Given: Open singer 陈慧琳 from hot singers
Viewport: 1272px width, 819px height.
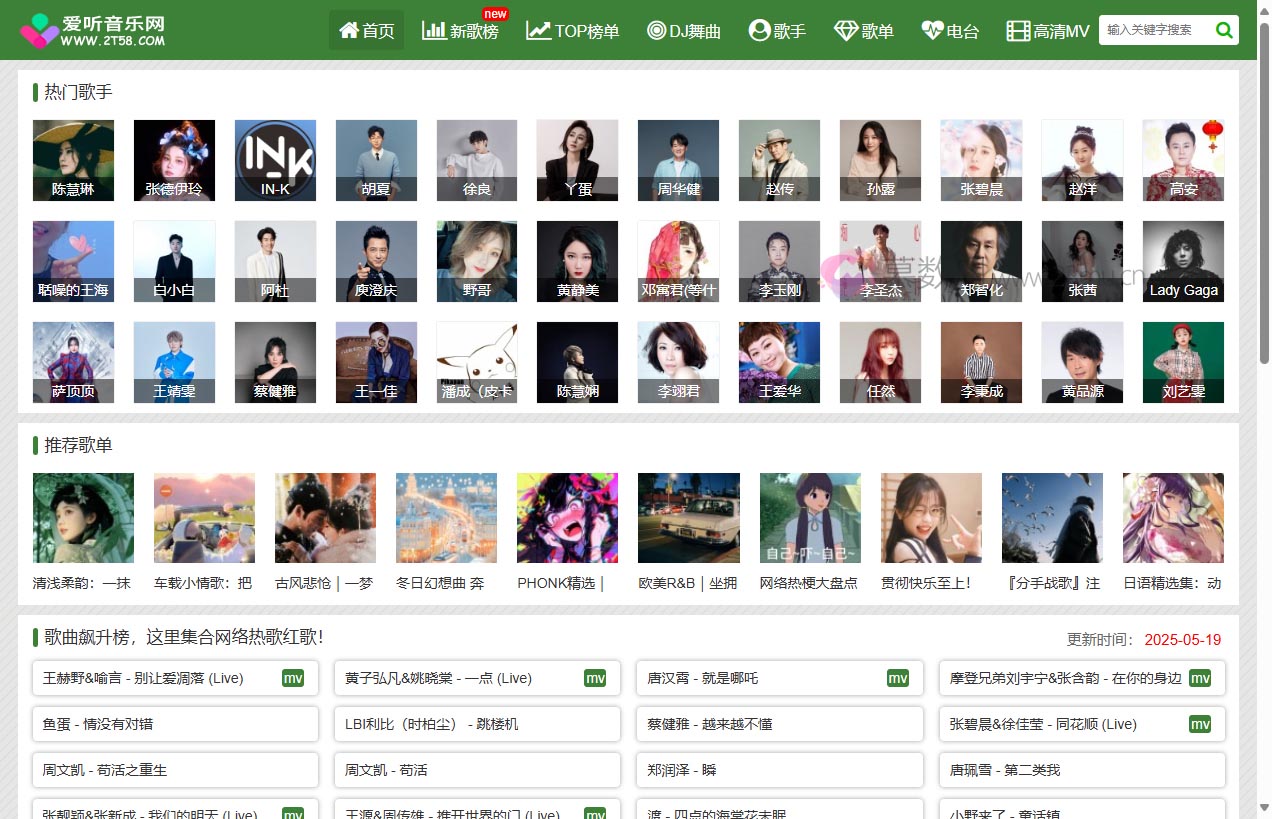Looking at the screenshot, I should pos(72,160).
